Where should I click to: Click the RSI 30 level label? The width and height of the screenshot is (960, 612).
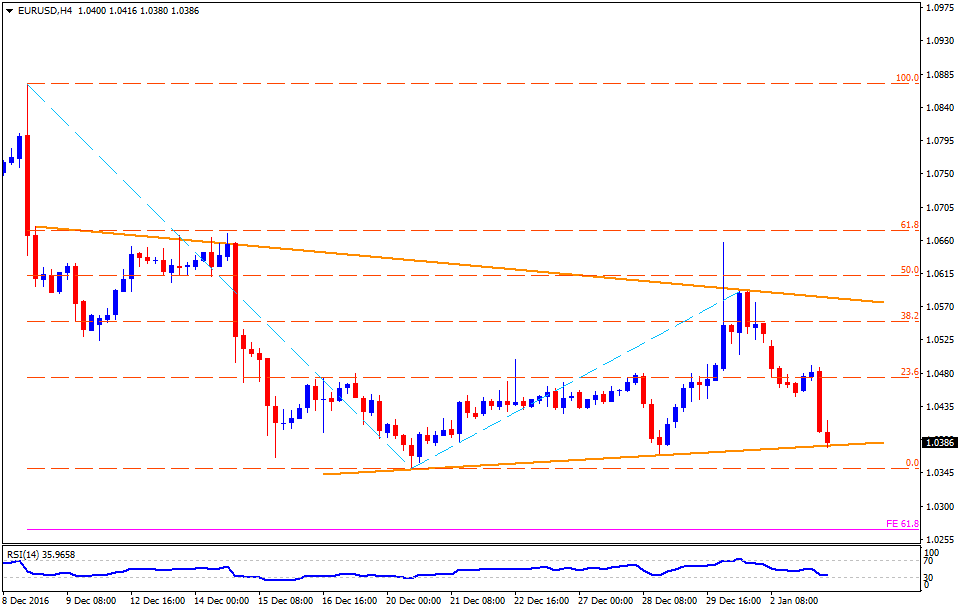[x=928, y=577]
